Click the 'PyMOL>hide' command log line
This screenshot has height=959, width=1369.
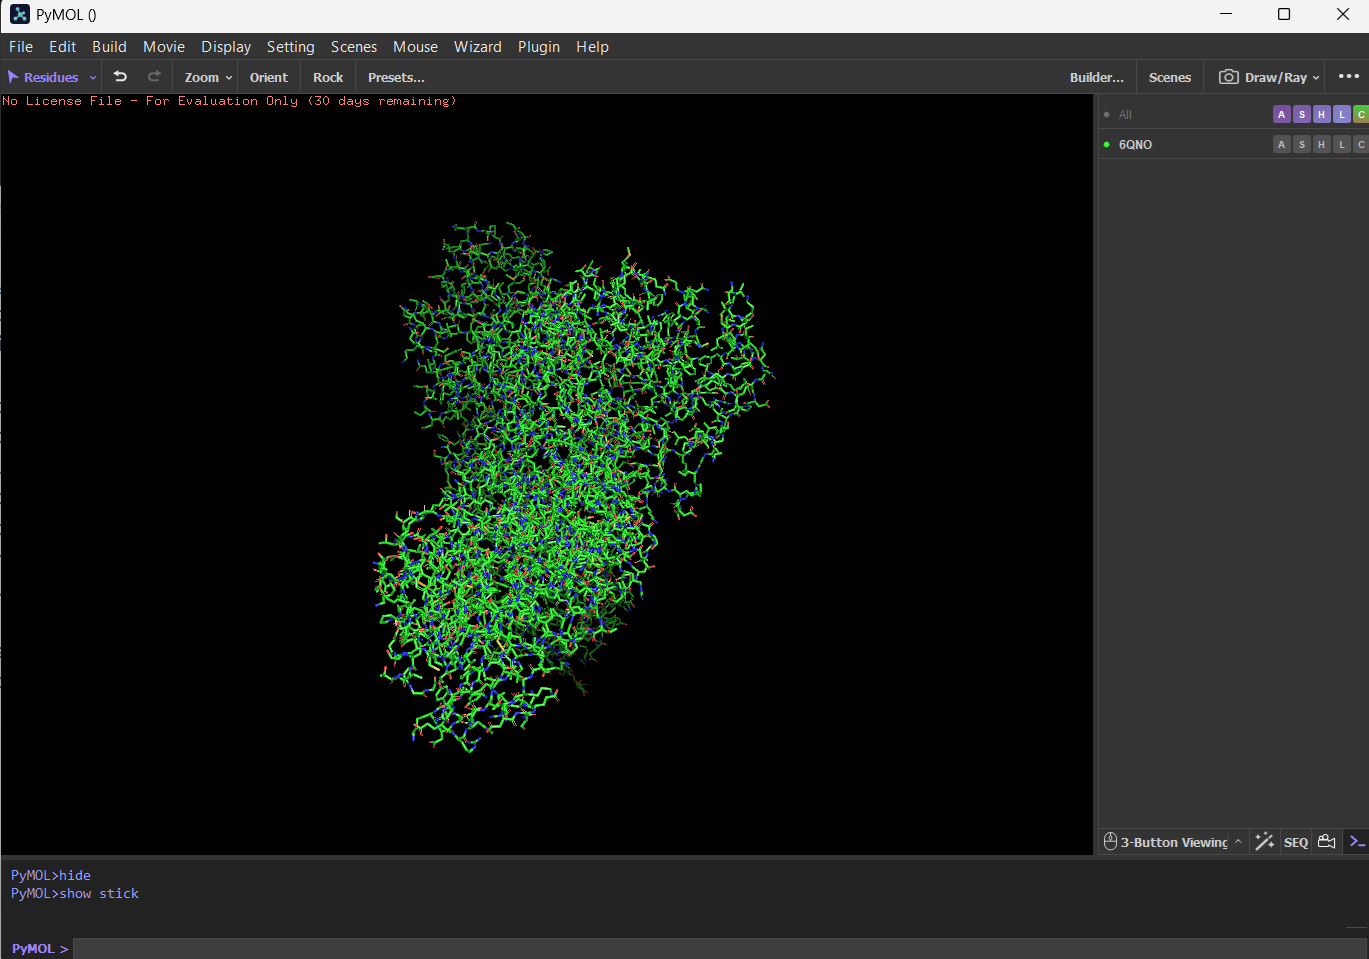[51, 875]
